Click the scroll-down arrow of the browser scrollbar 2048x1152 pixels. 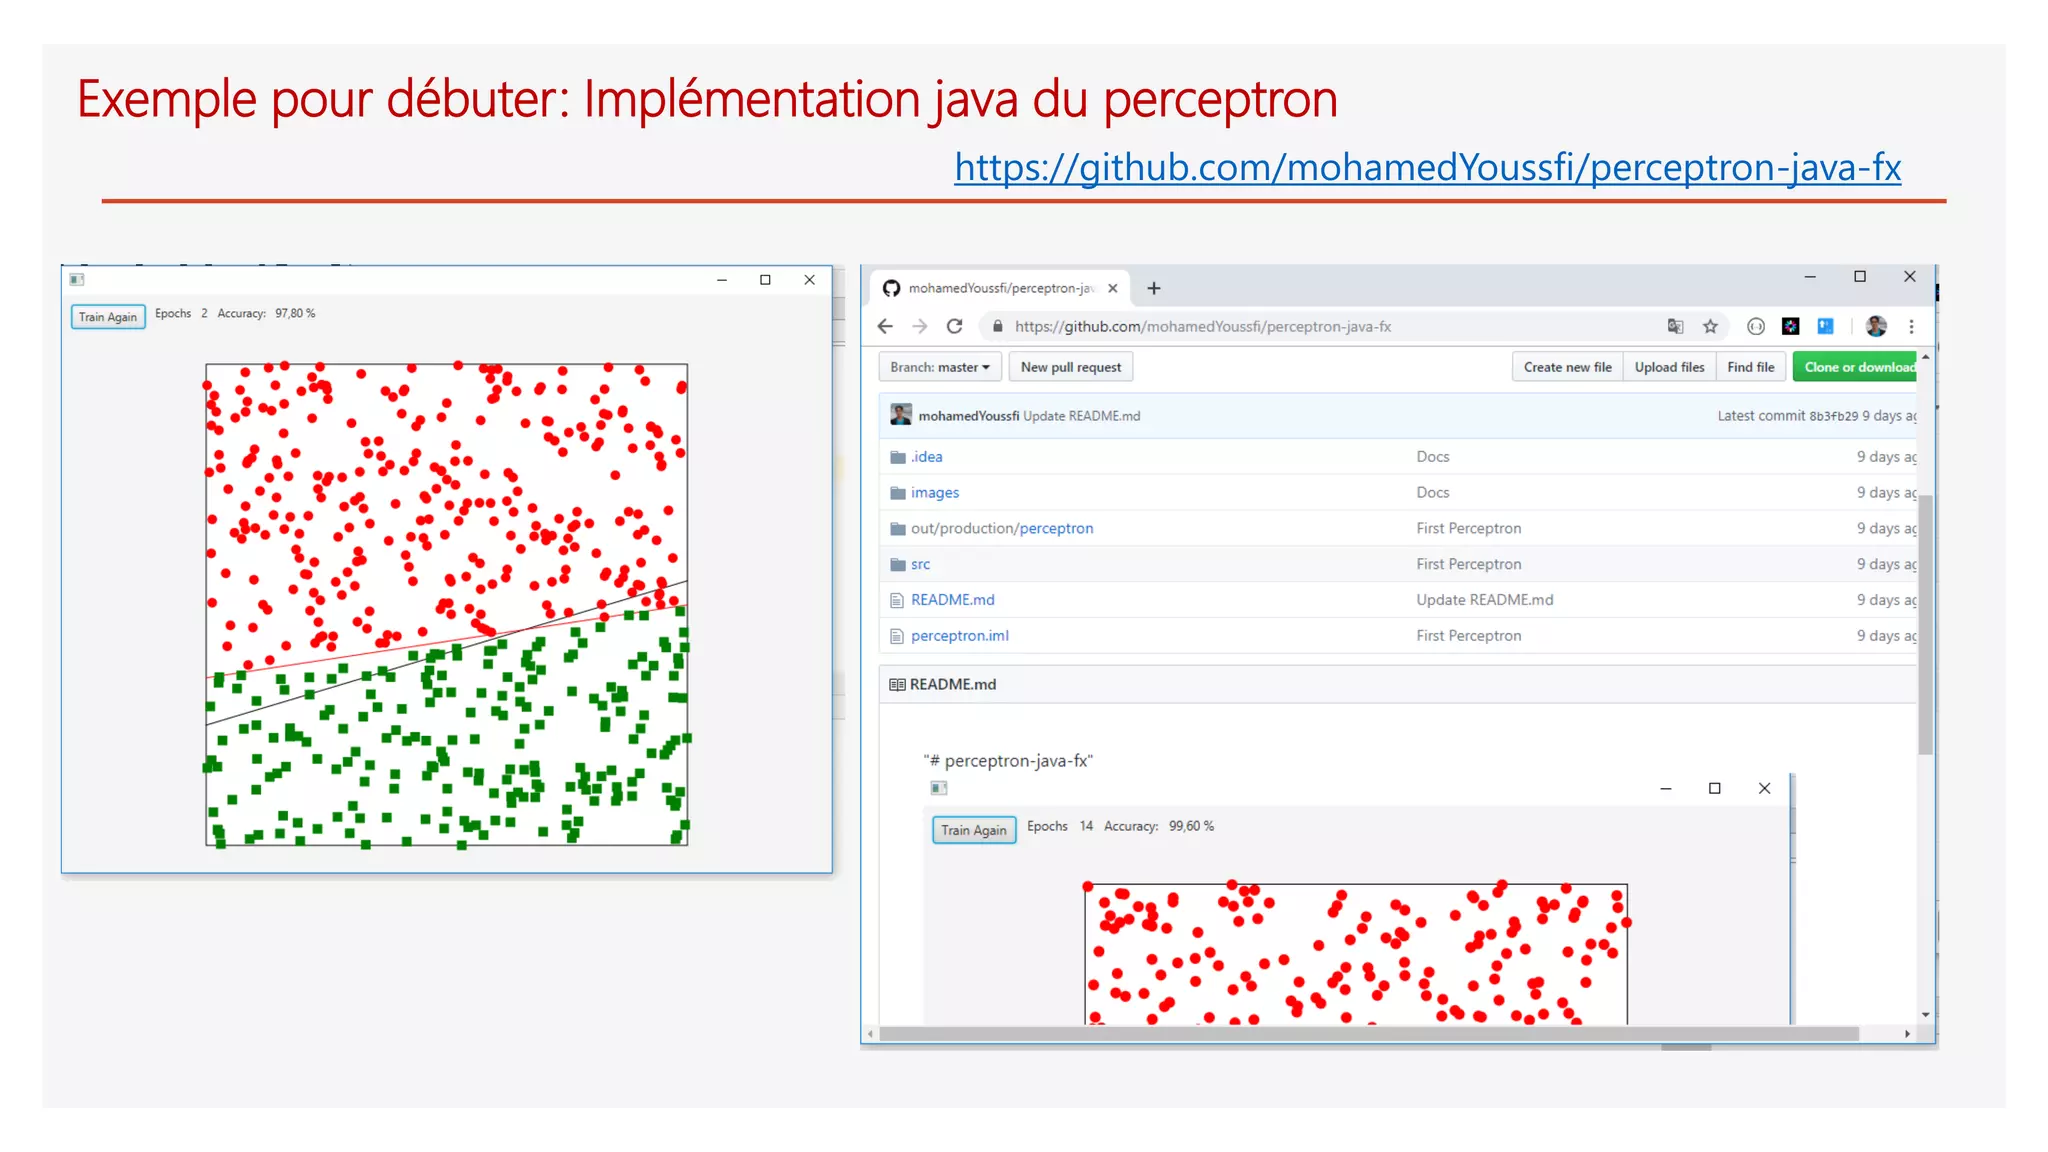point(1926,1015)
